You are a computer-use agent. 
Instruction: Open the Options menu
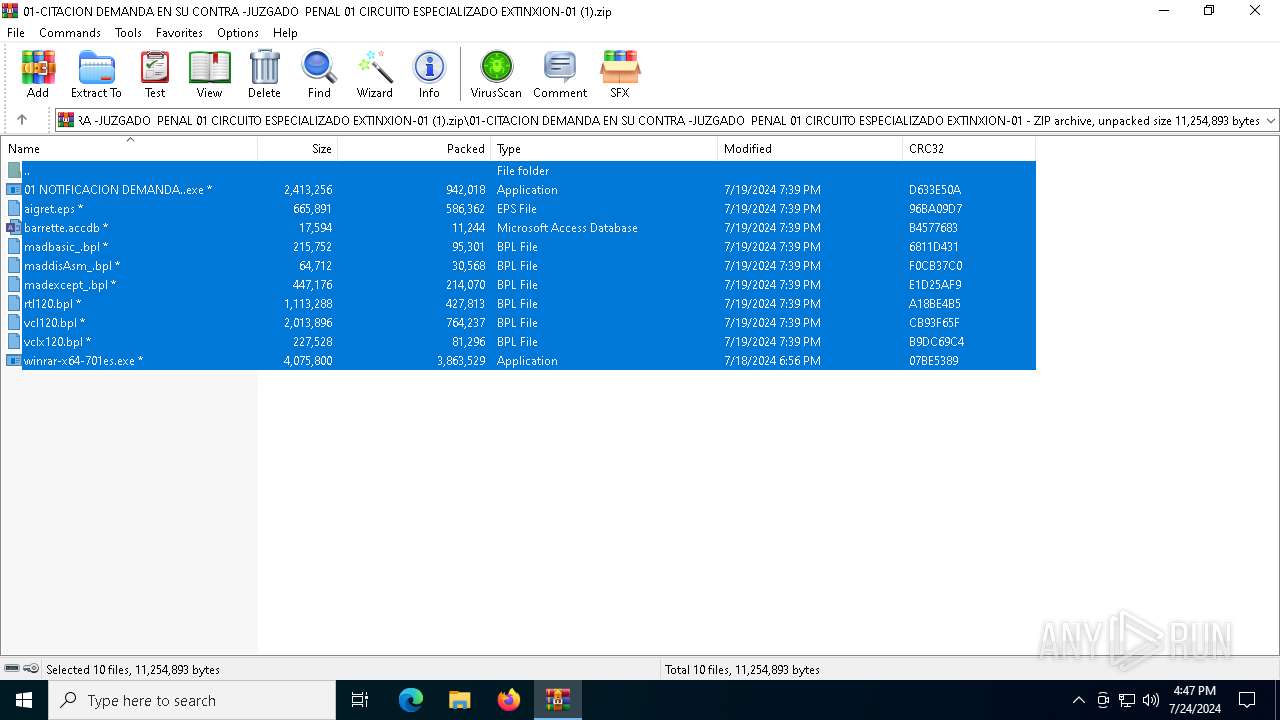(238, 33)
